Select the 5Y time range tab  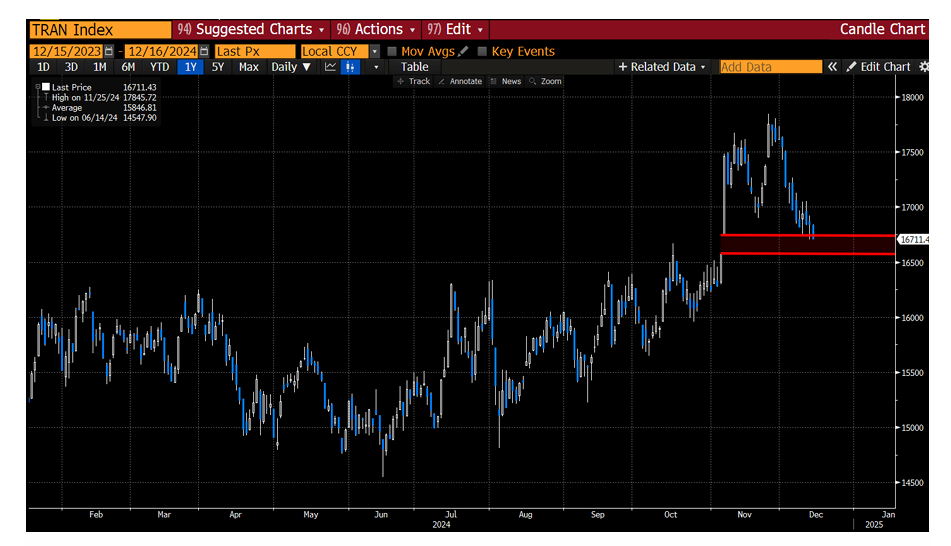(x=218, y=67)
